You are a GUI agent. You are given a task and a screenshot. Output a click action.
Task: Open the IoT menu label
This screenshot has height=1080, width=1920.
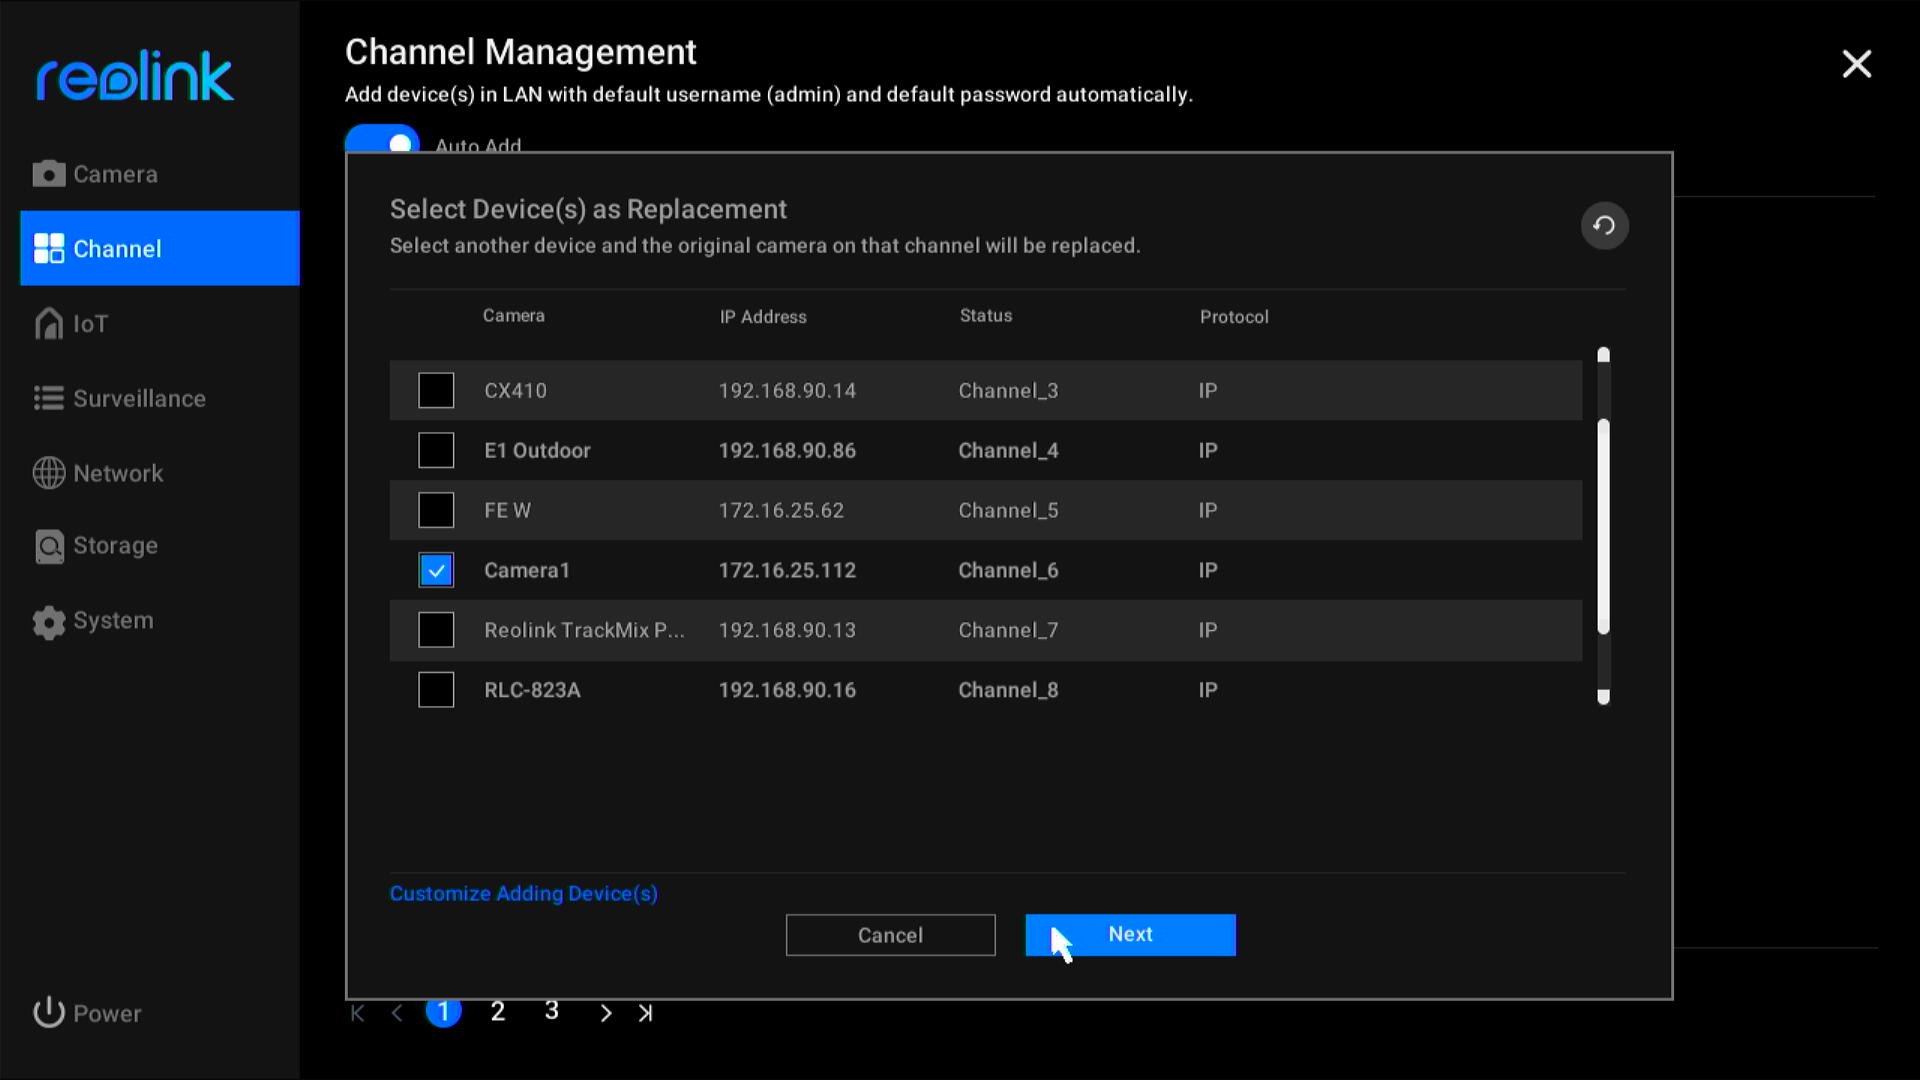pyautogui.click(x=90, y=324)
